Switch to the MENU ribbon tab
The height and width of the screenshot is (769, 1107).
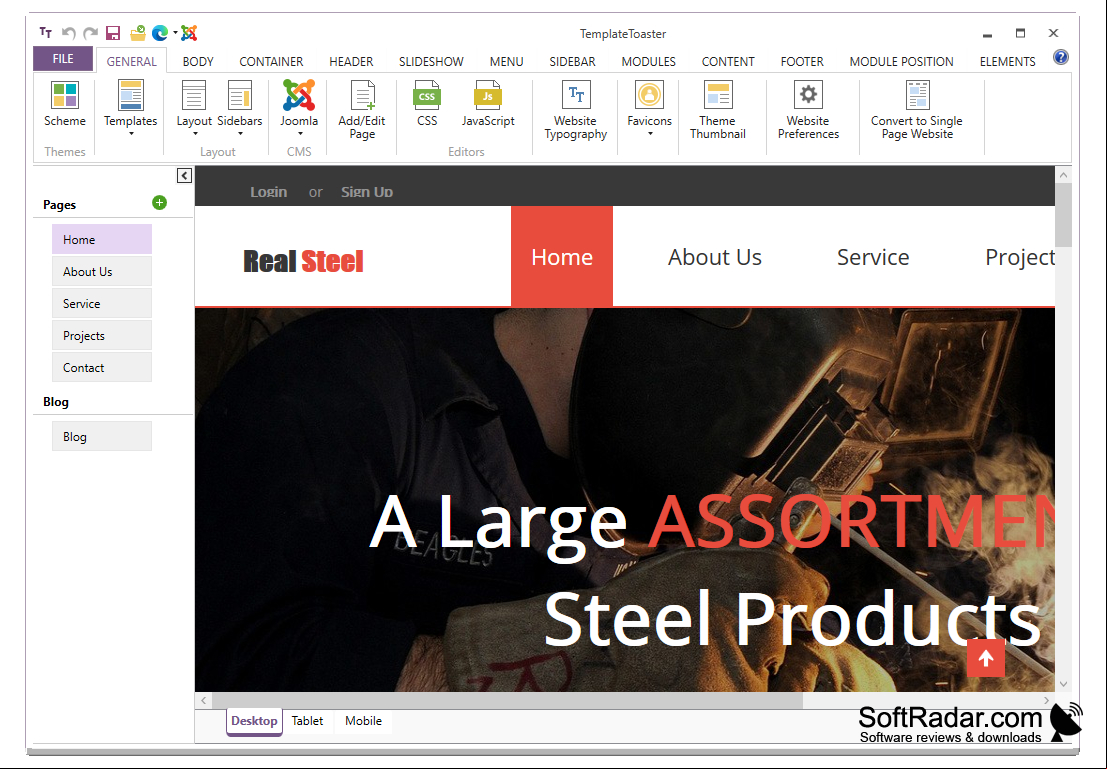506,61
